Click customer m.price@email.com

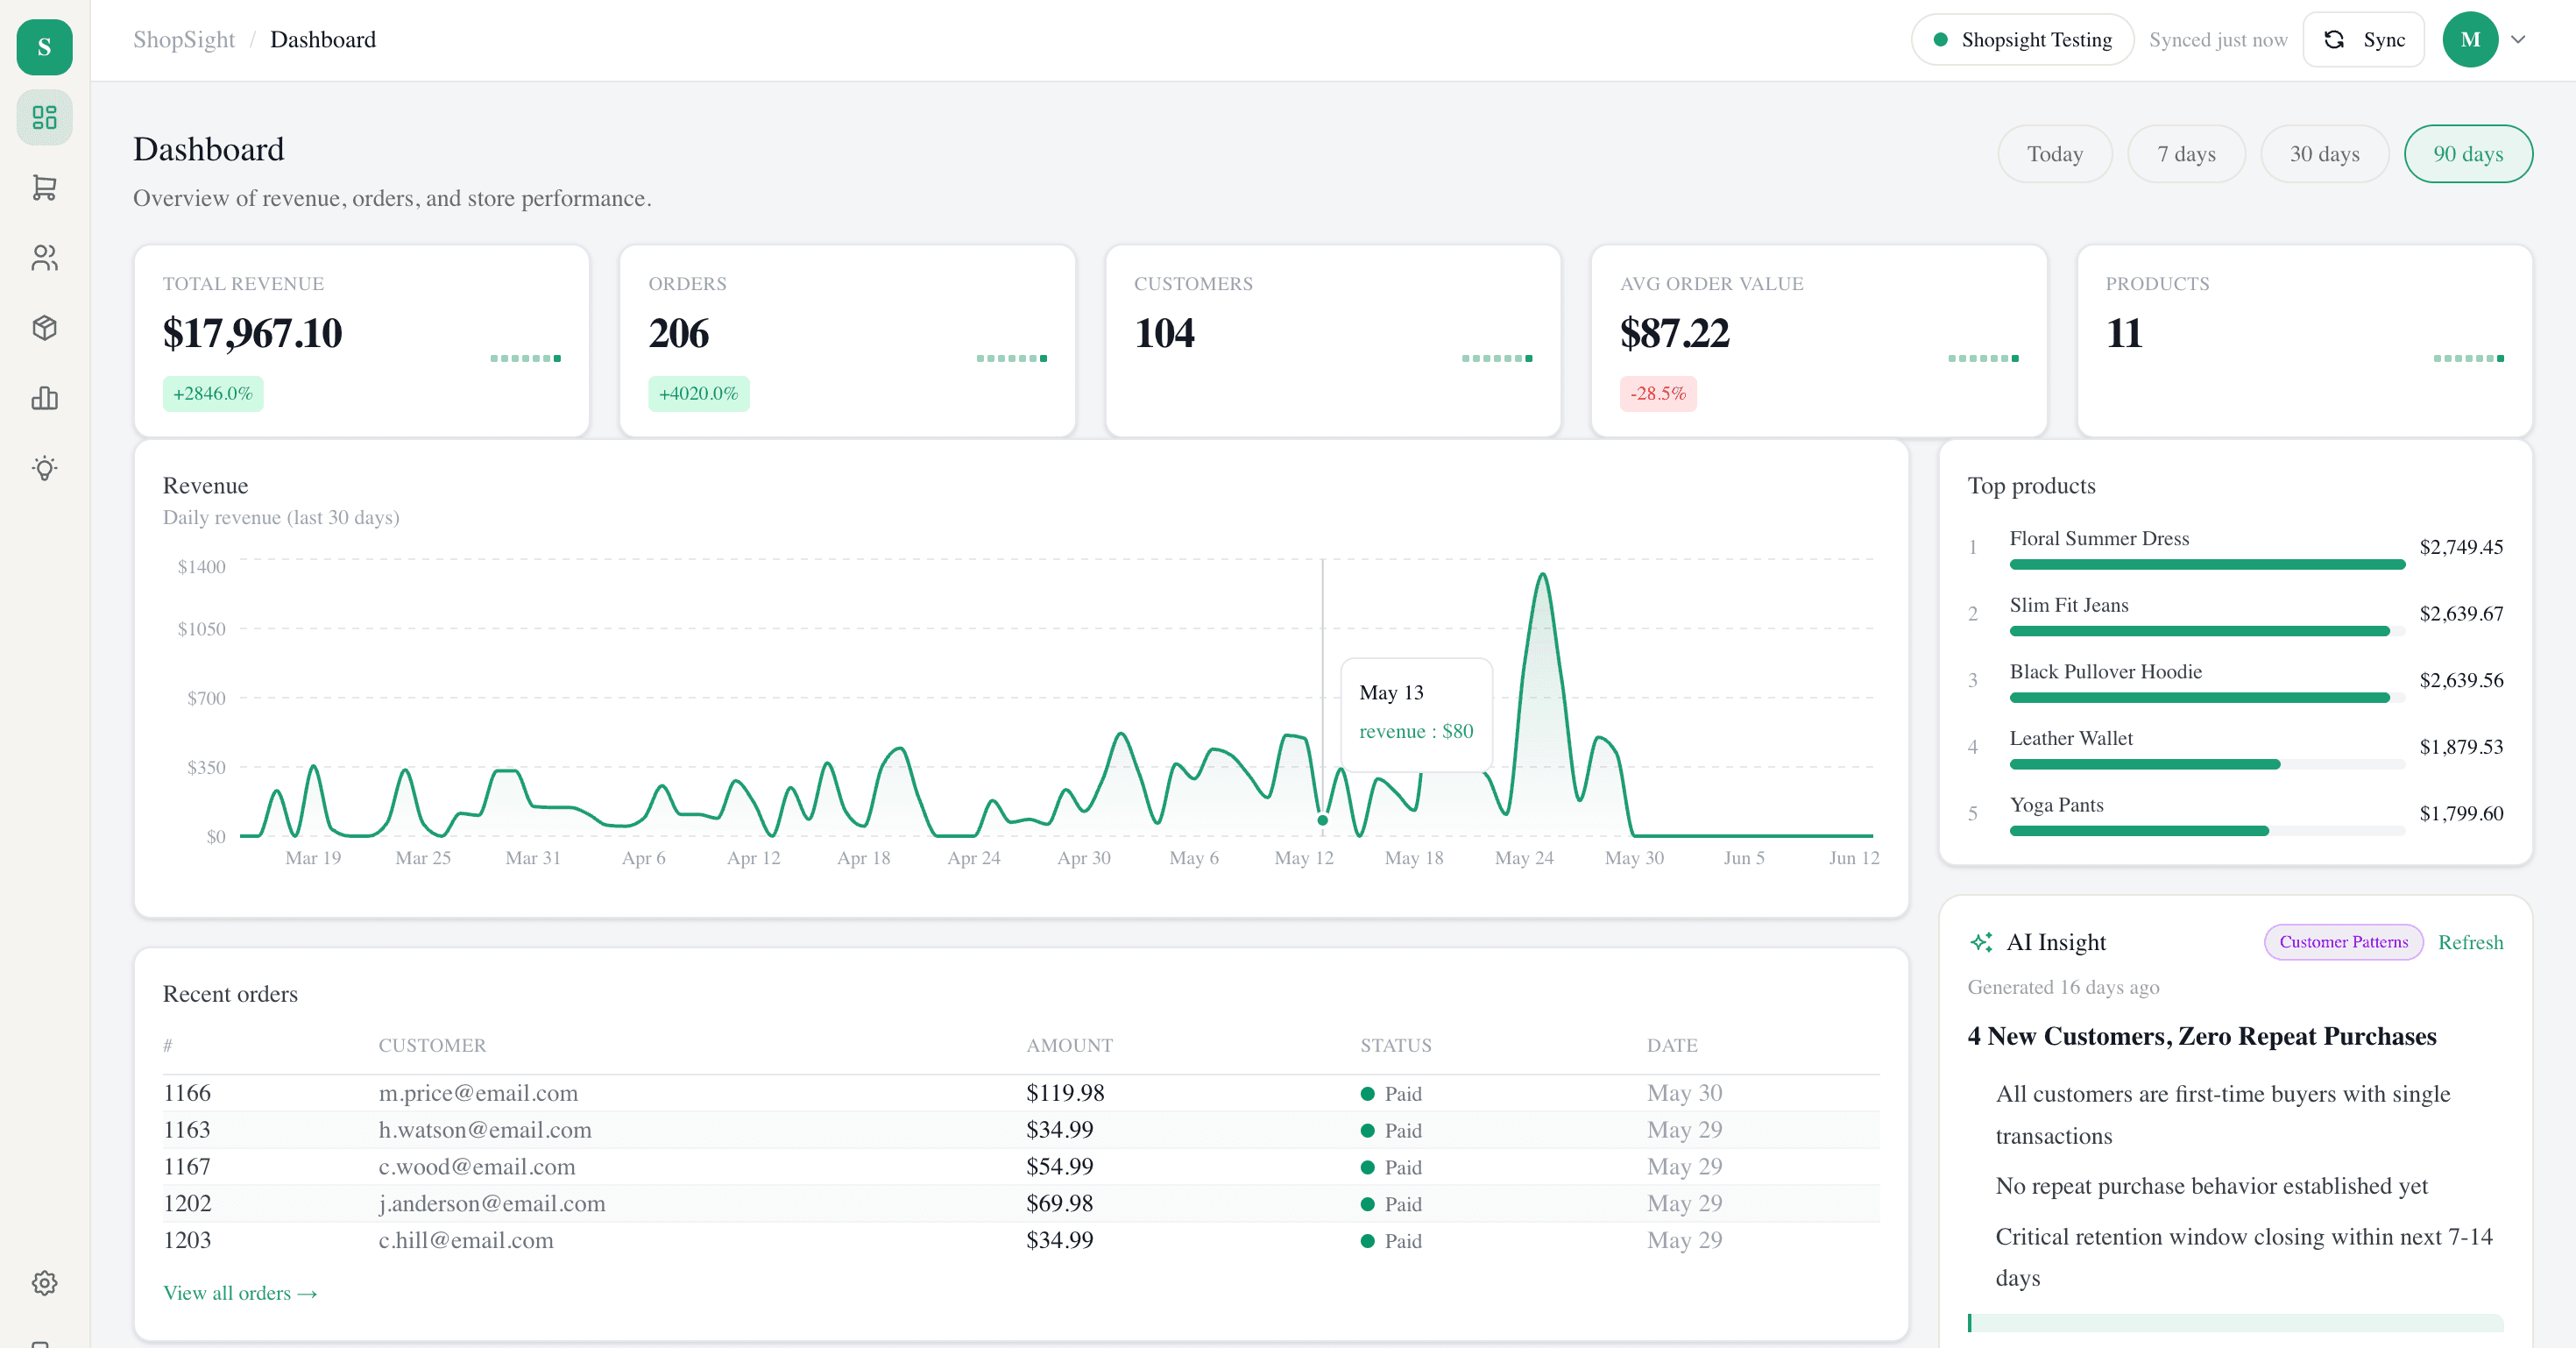478,1093
